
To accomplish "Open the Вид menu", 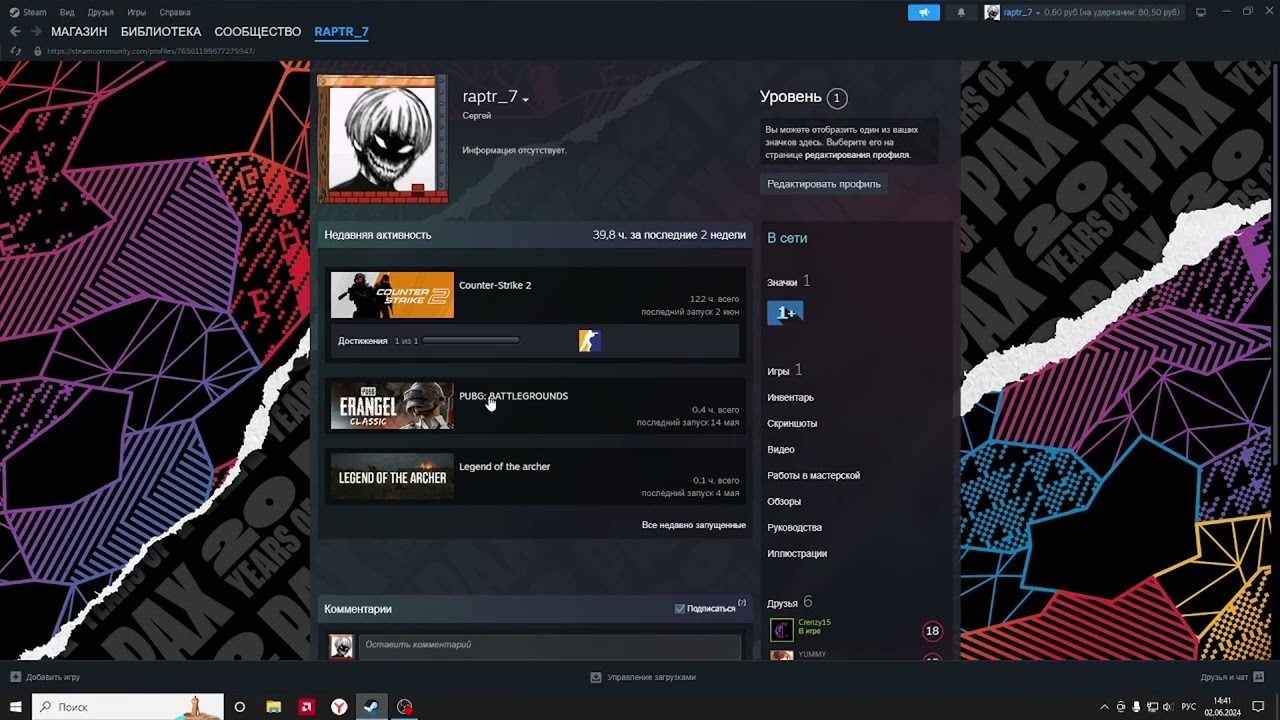I will 67,12.
